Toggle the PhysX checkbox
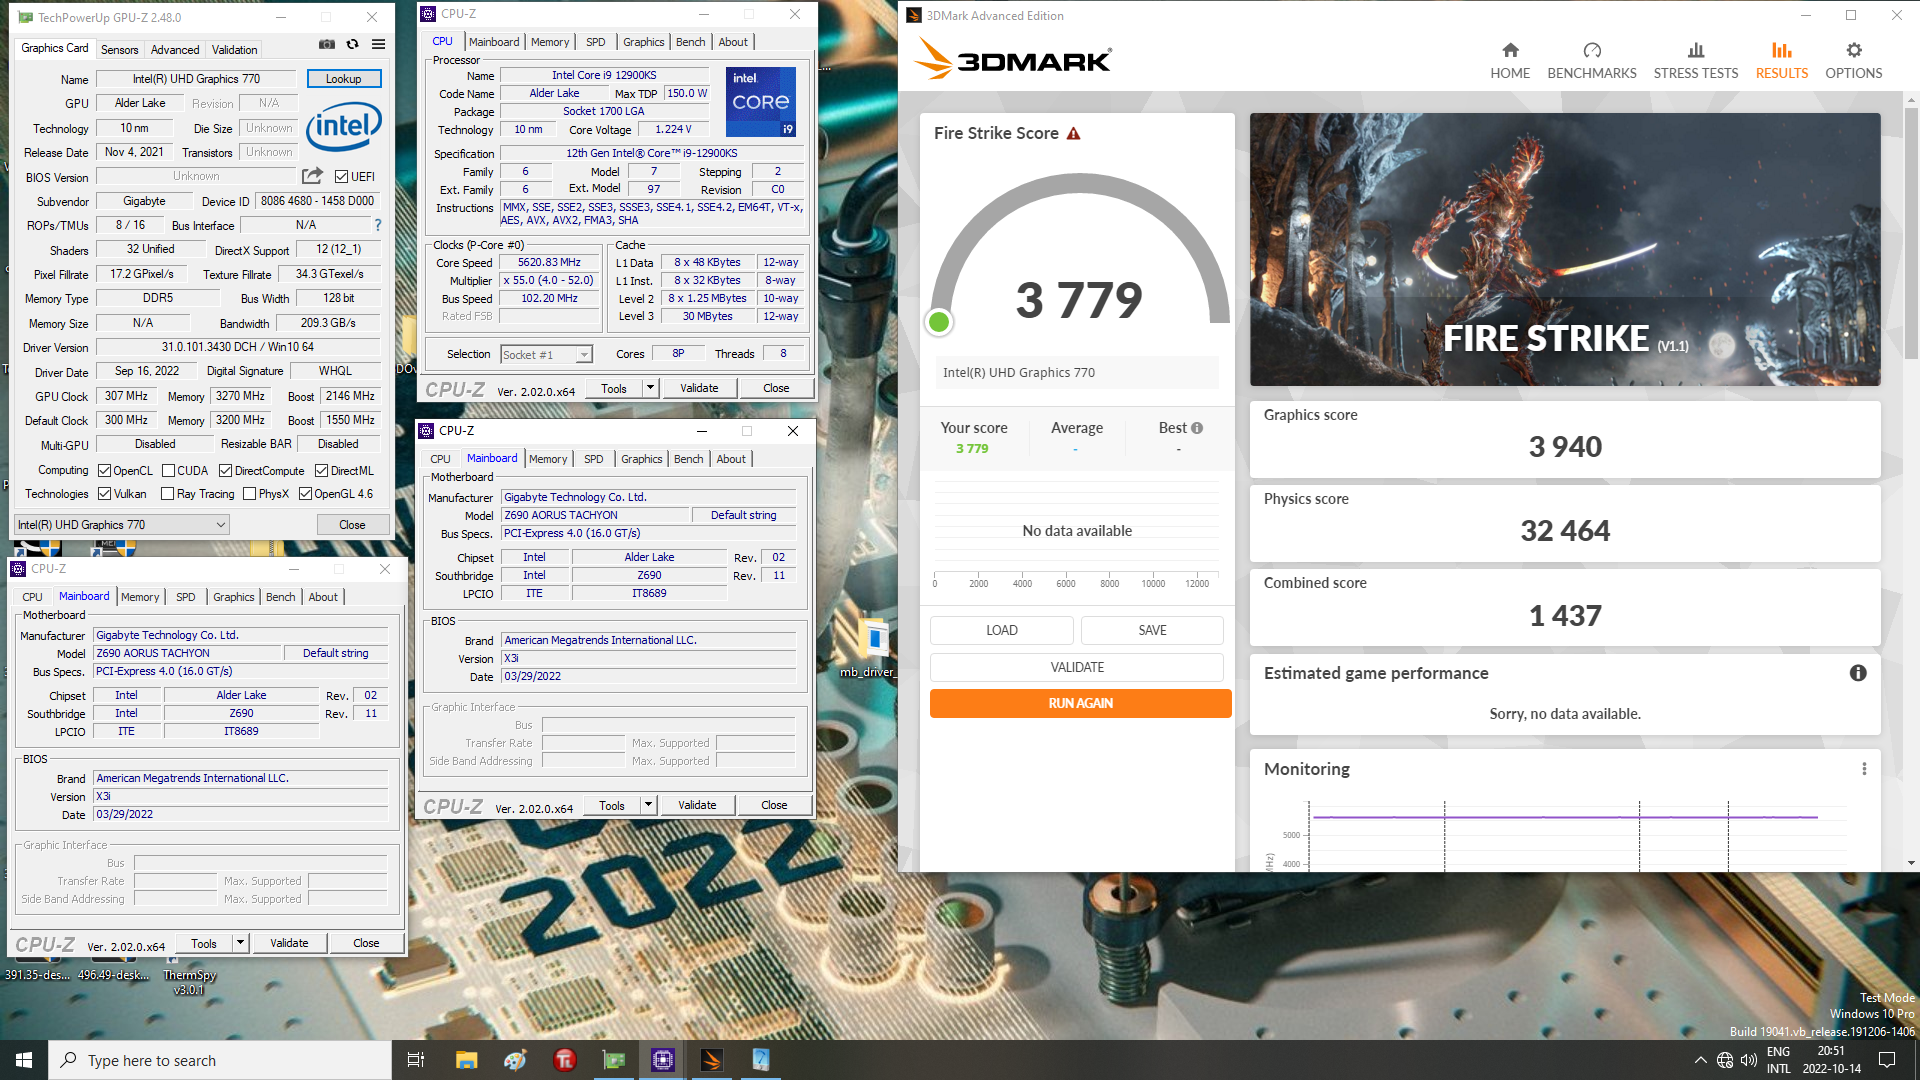Viewport: 1920px width, 1080px height. 250,494
